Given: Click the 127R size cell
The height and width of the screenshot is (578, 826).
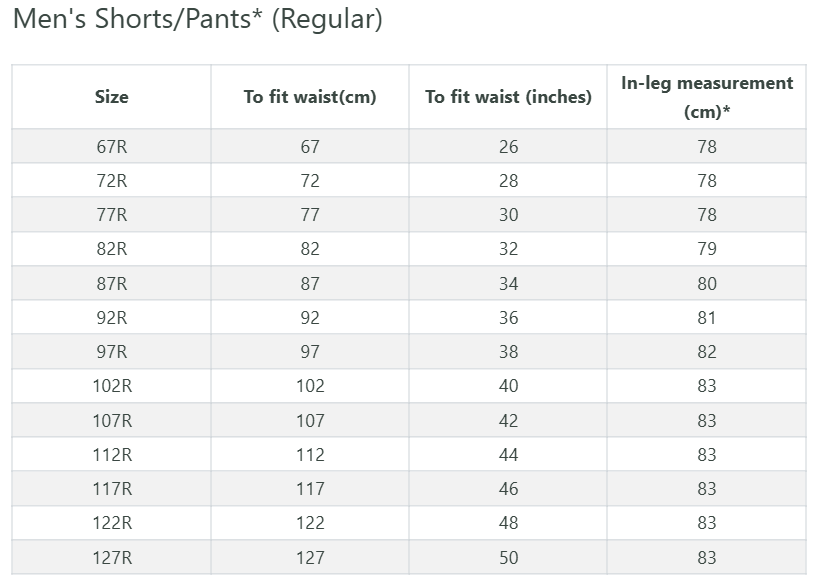Looking at the screenshot, I should 112,558.
